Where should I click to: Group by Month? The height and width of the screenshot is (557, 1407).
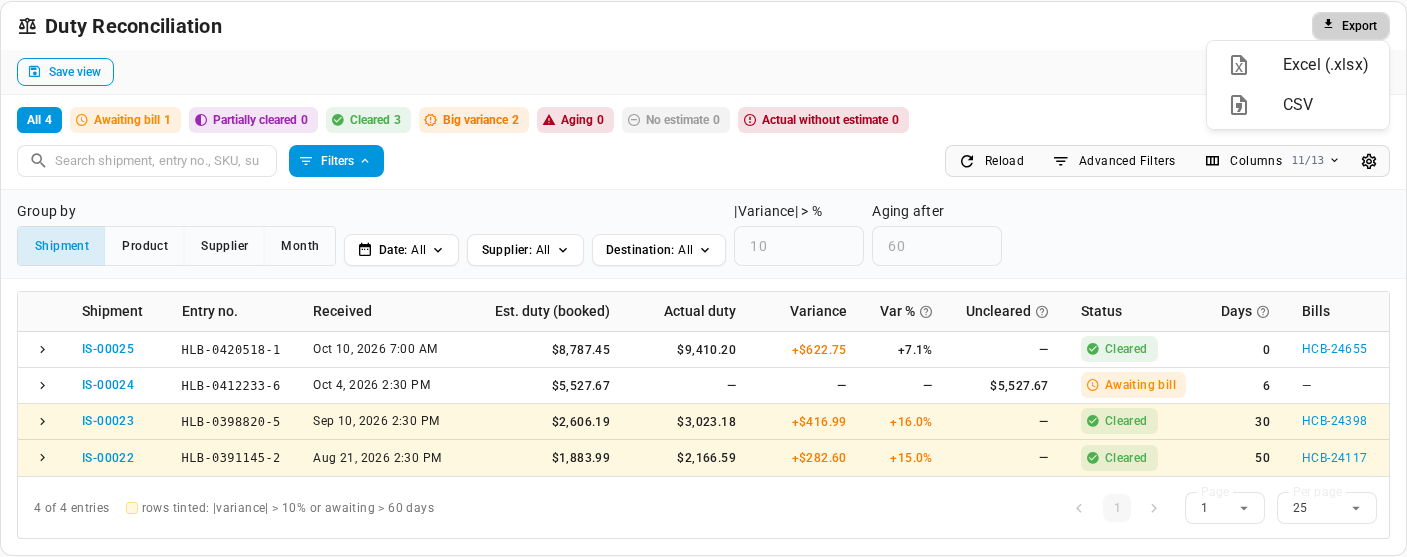[300, 246]
